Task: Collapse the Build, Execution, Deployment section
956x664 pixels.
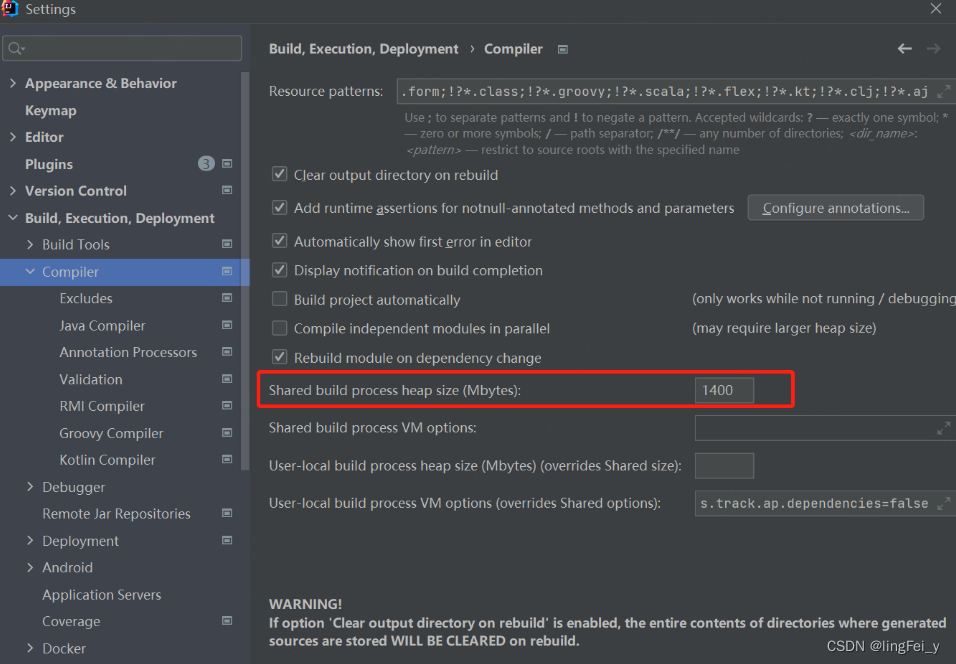Action: [x=12, y=217]
